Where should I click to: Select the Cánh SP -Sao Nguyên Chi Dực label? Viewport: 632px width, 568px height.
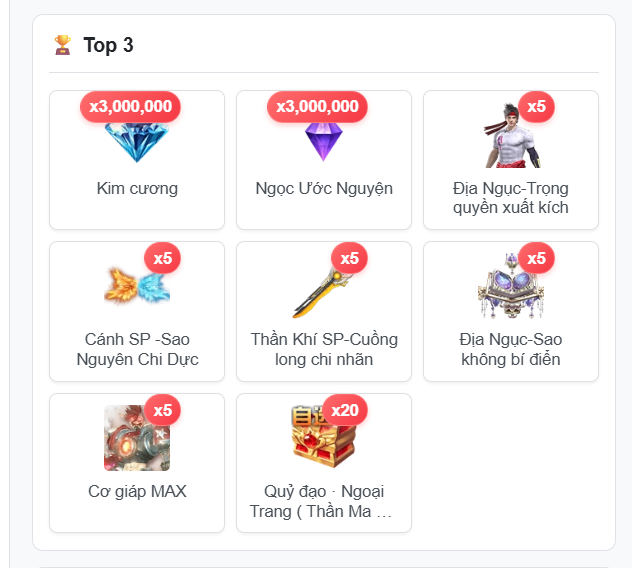tap(137, 349)
